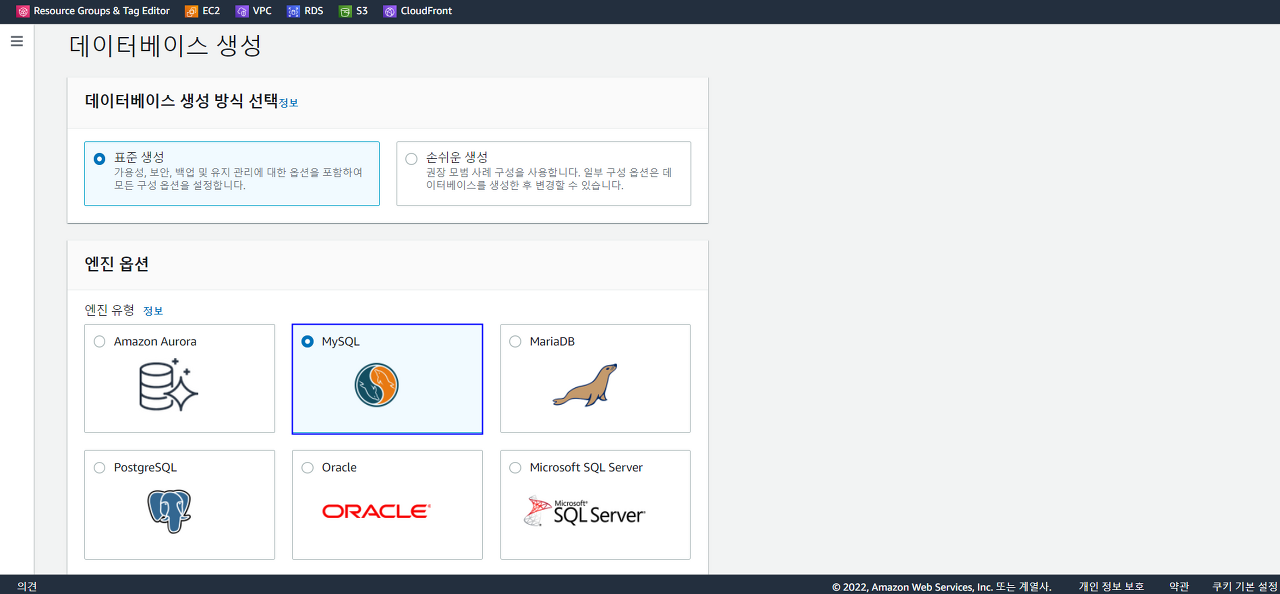This screenshot has height=594, width=1280.
Task: Open the RDS shortcut label
Action: pyautogui.click(x=314, y=11)
